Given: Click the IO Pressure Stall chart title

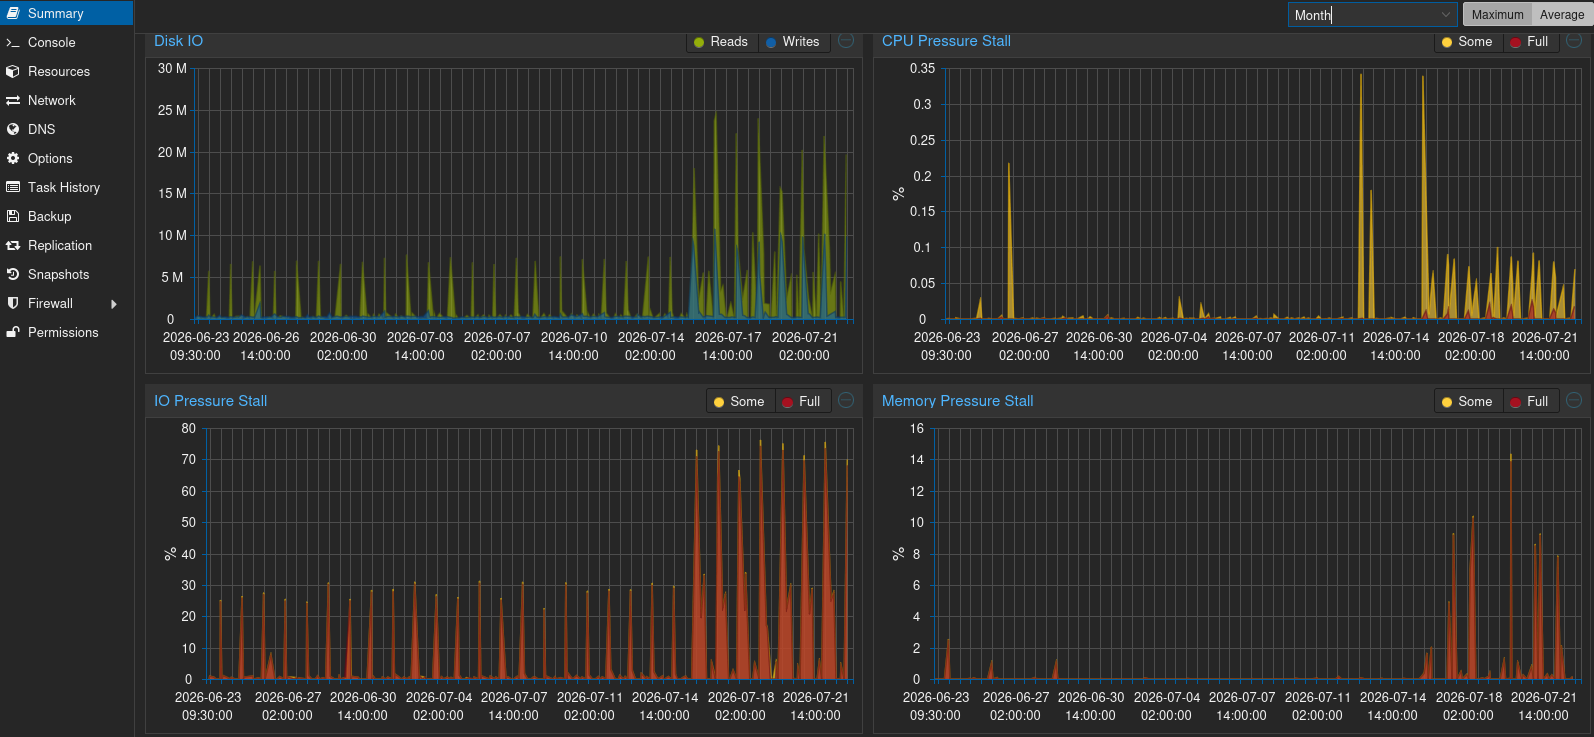Looking at the screenshot, I should [210, 401].
